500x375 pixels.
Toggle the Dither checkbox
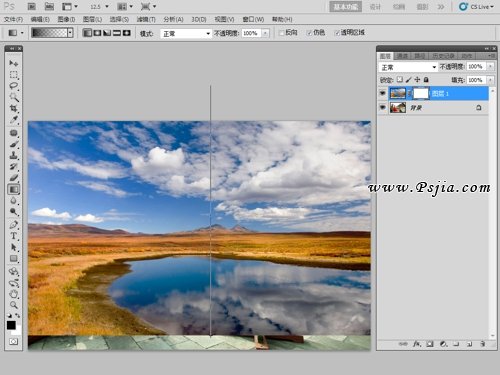(309, 33)
